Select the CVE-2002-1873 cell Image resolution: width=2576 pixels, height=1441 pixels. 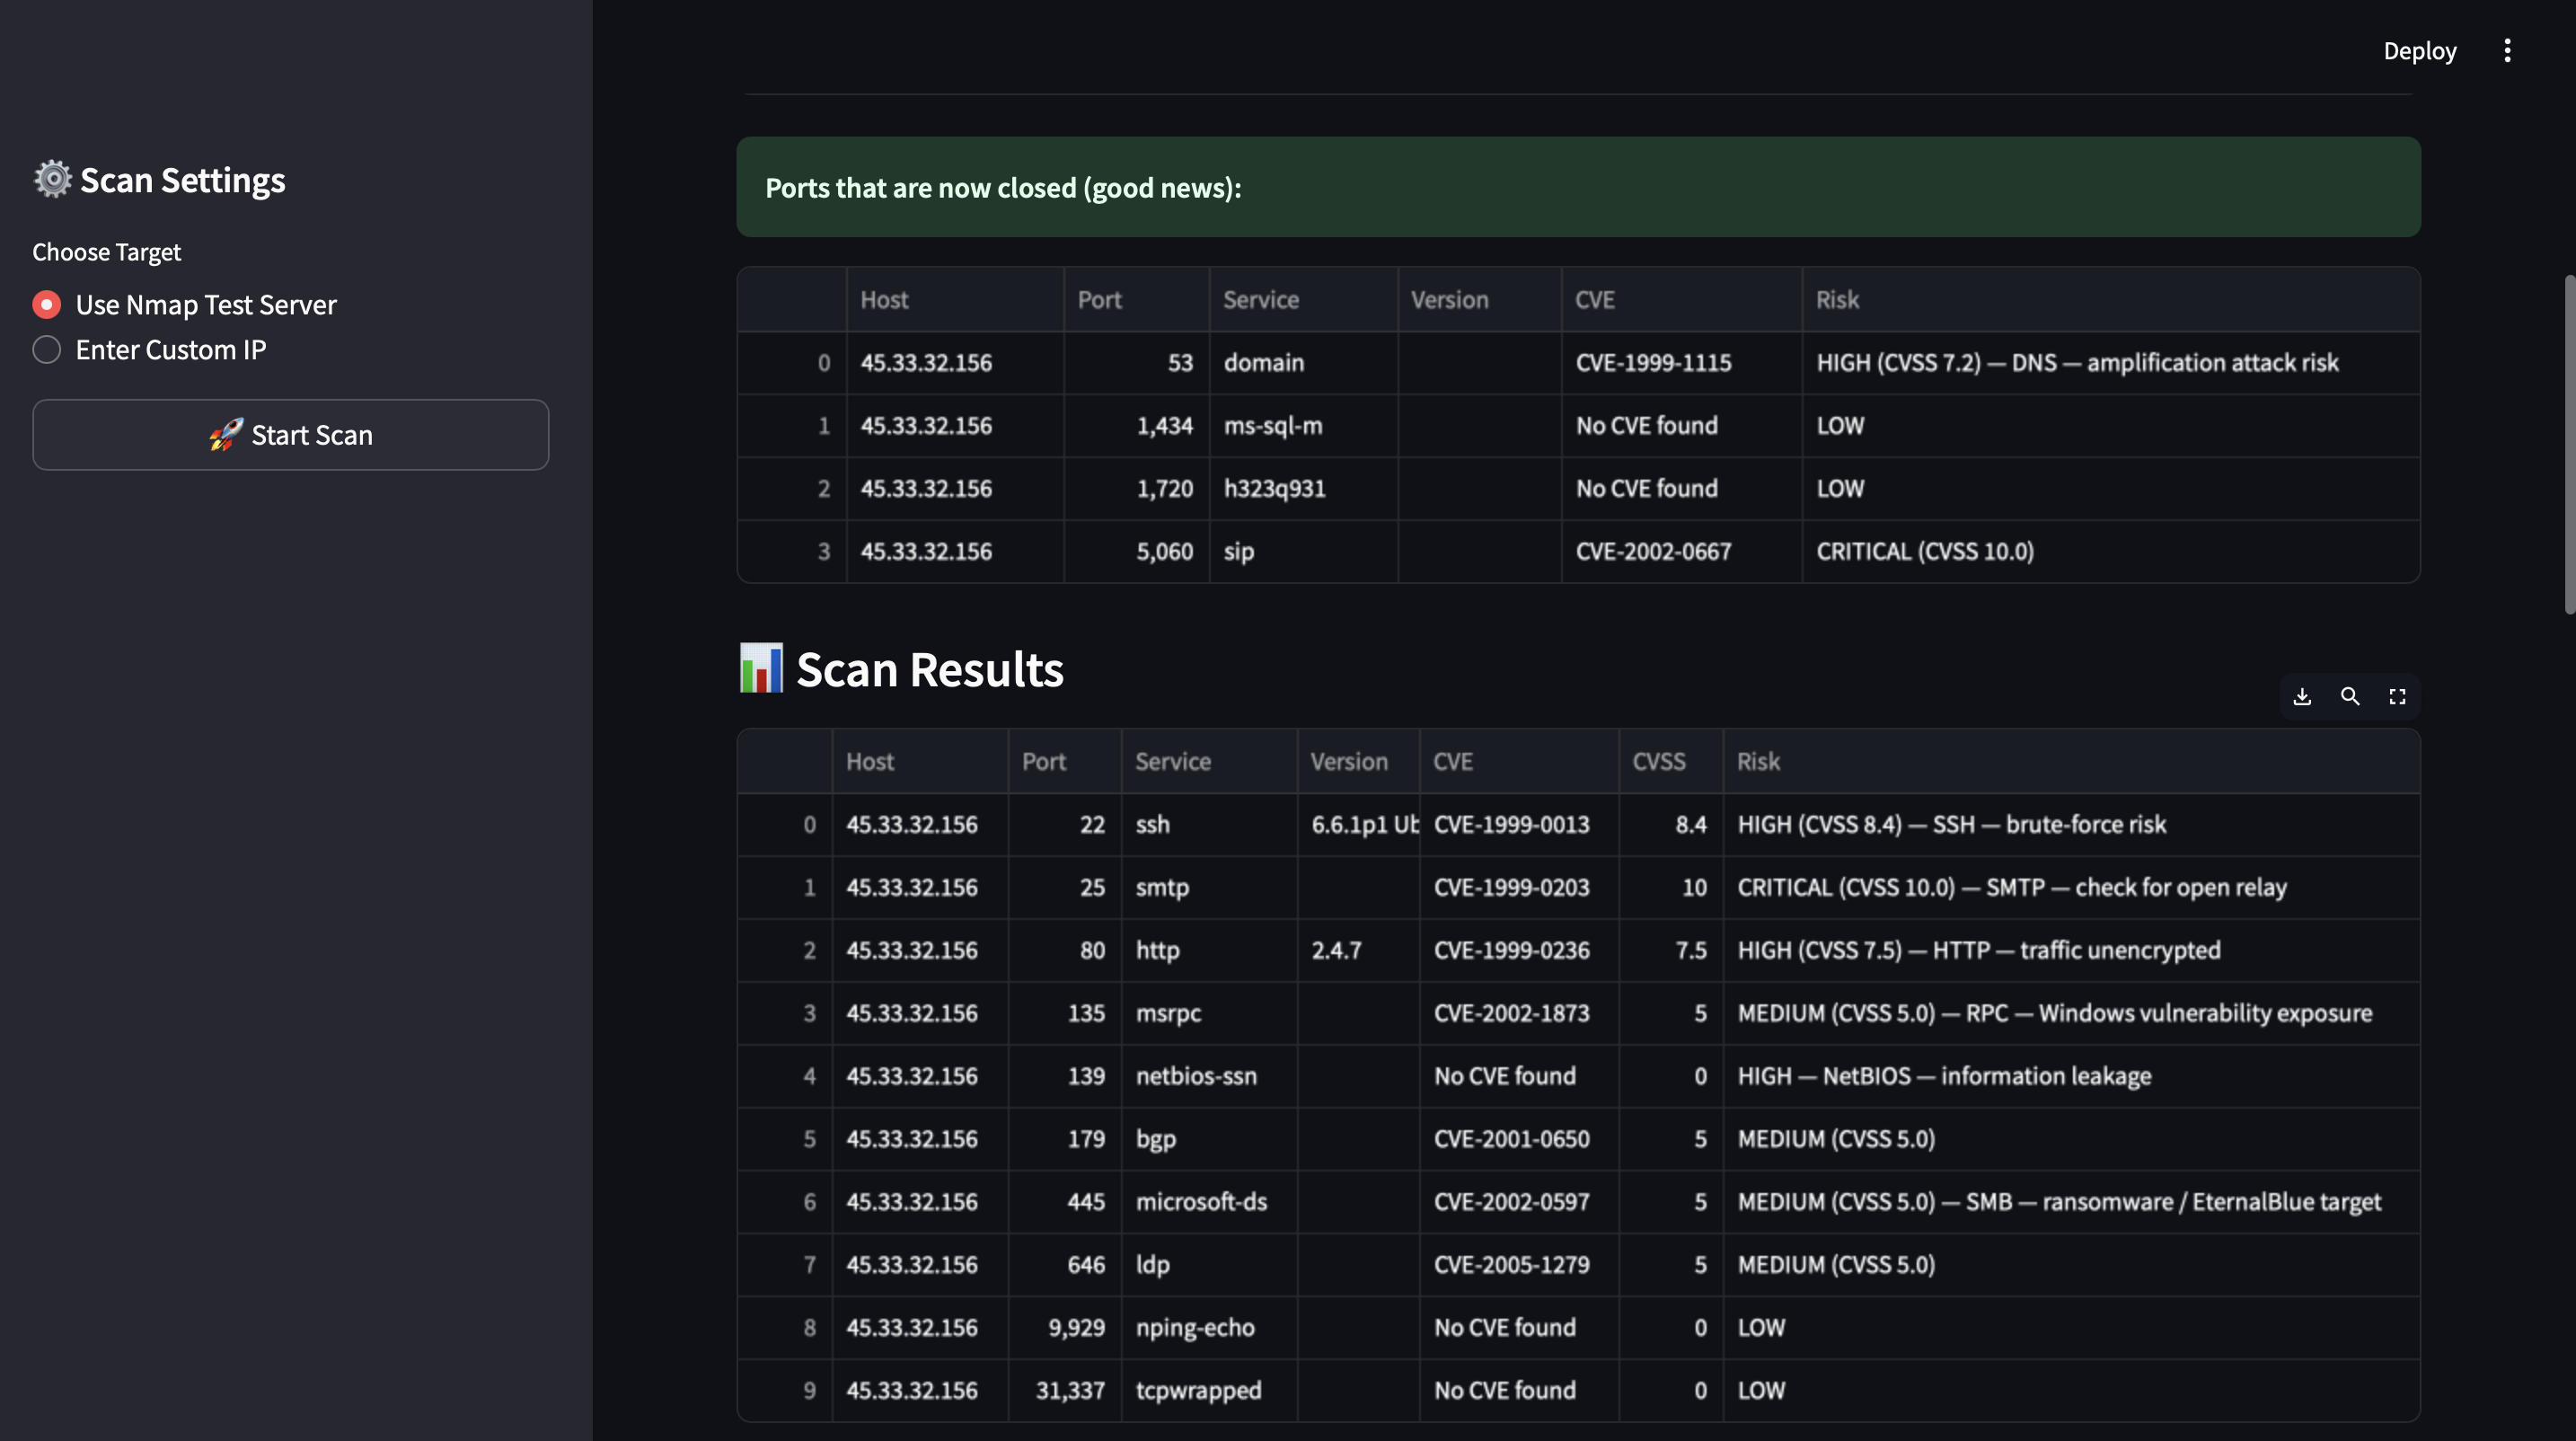tap(1519, 1014)
